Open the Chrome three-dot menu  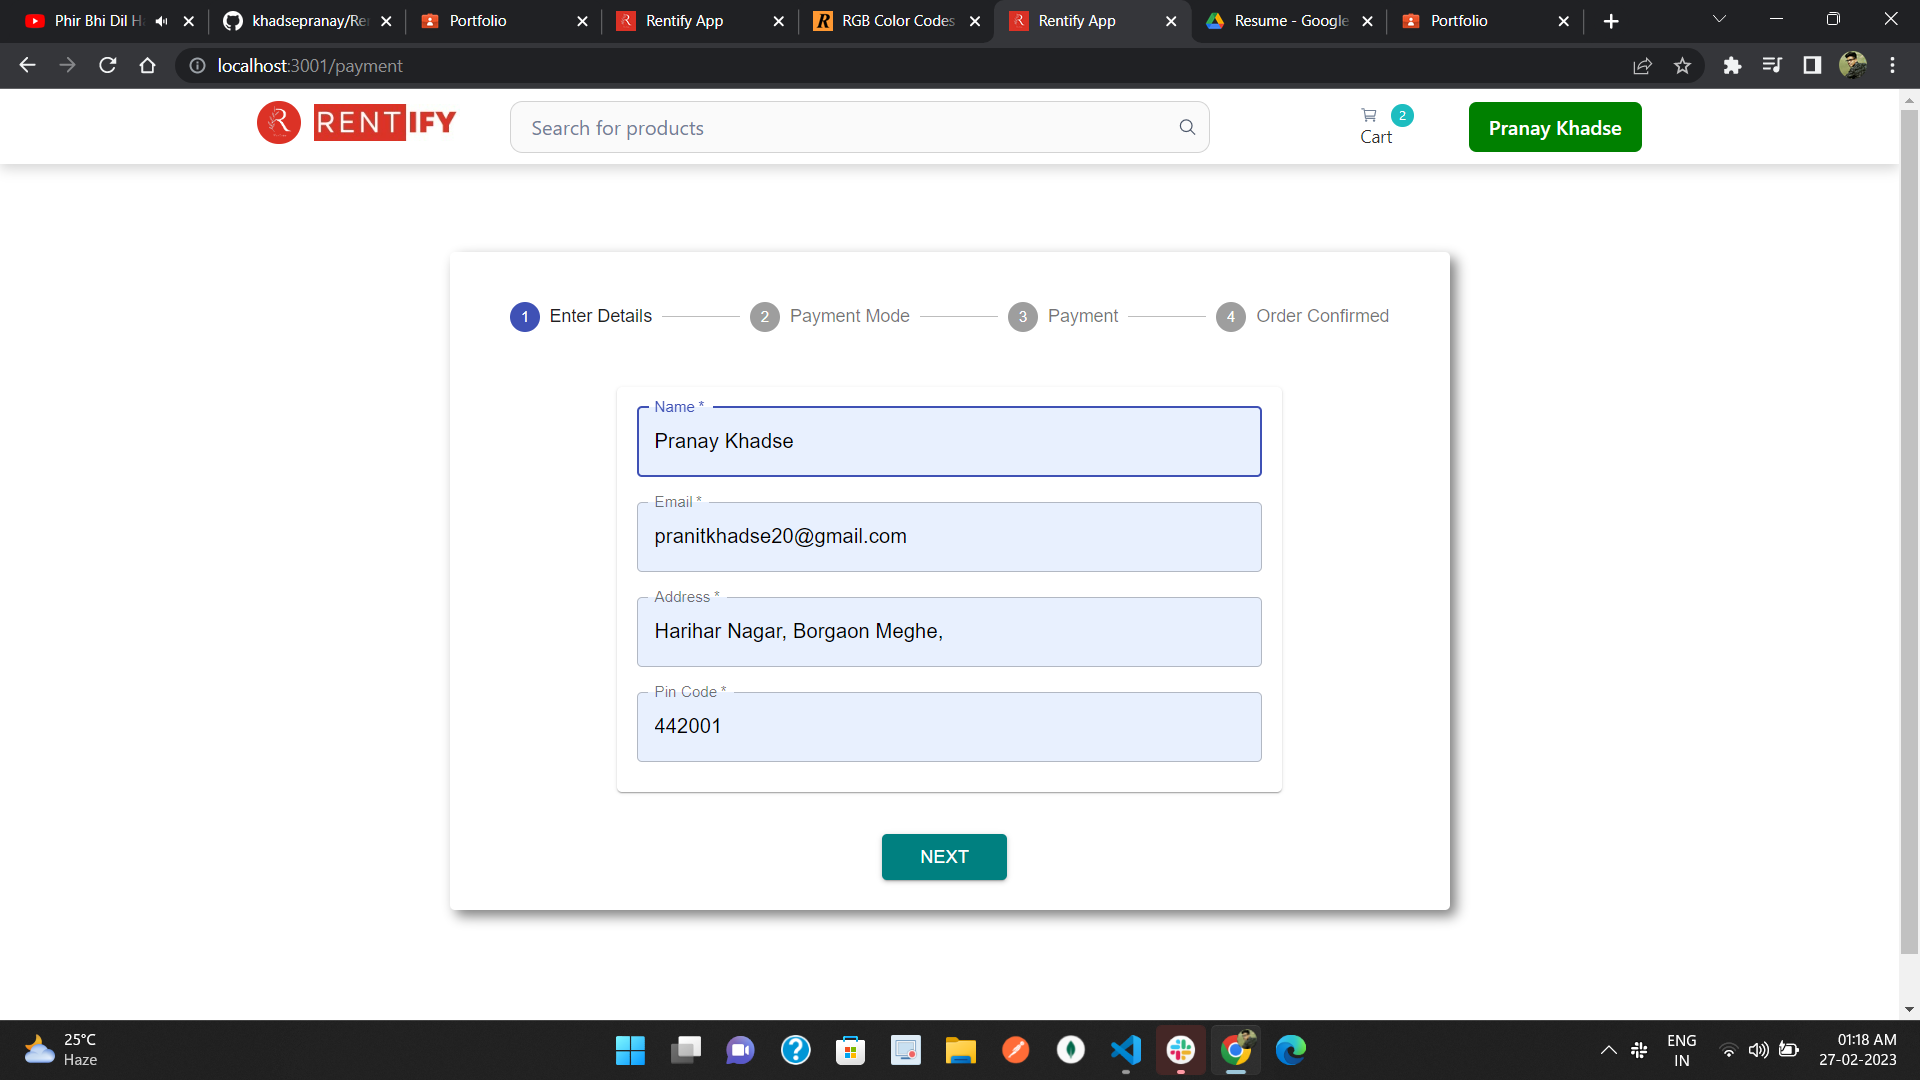[1892, 66]
